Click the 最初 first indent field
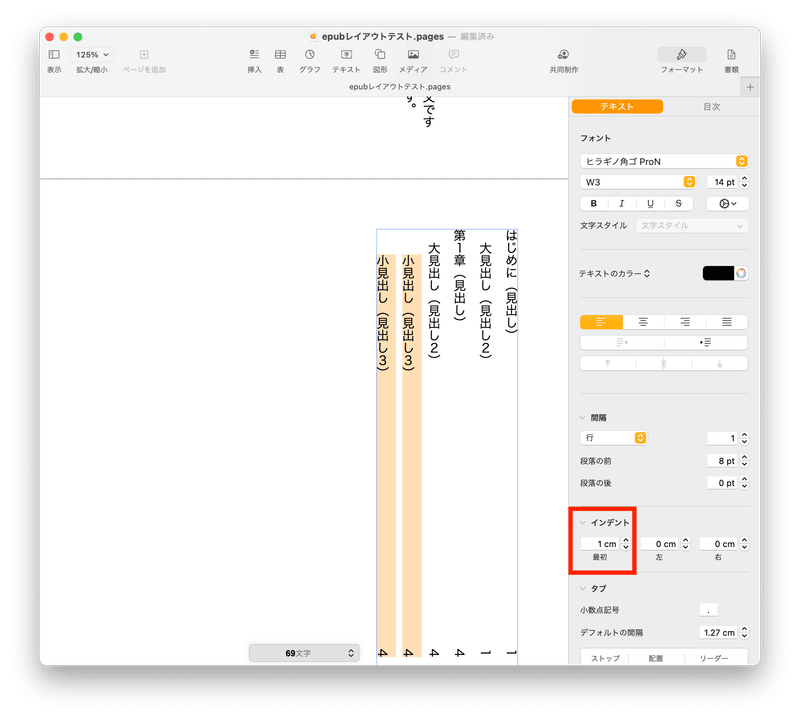The image size is (800, 718). pos(599,544)
